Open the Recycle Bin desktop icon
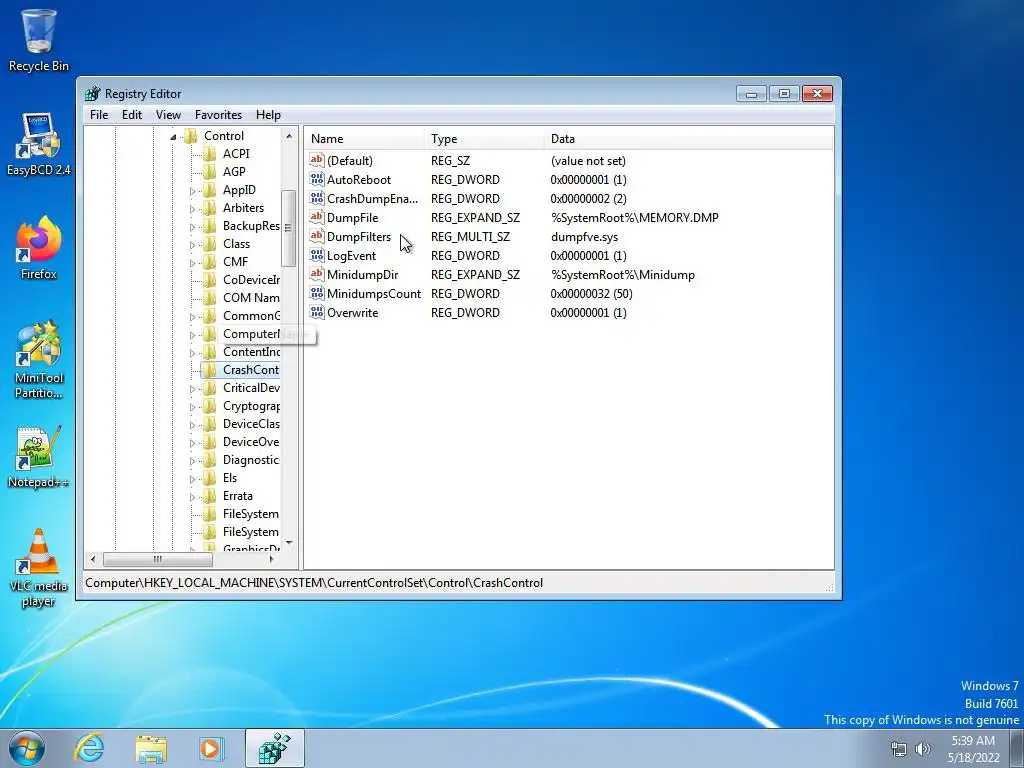 point(38,40)
